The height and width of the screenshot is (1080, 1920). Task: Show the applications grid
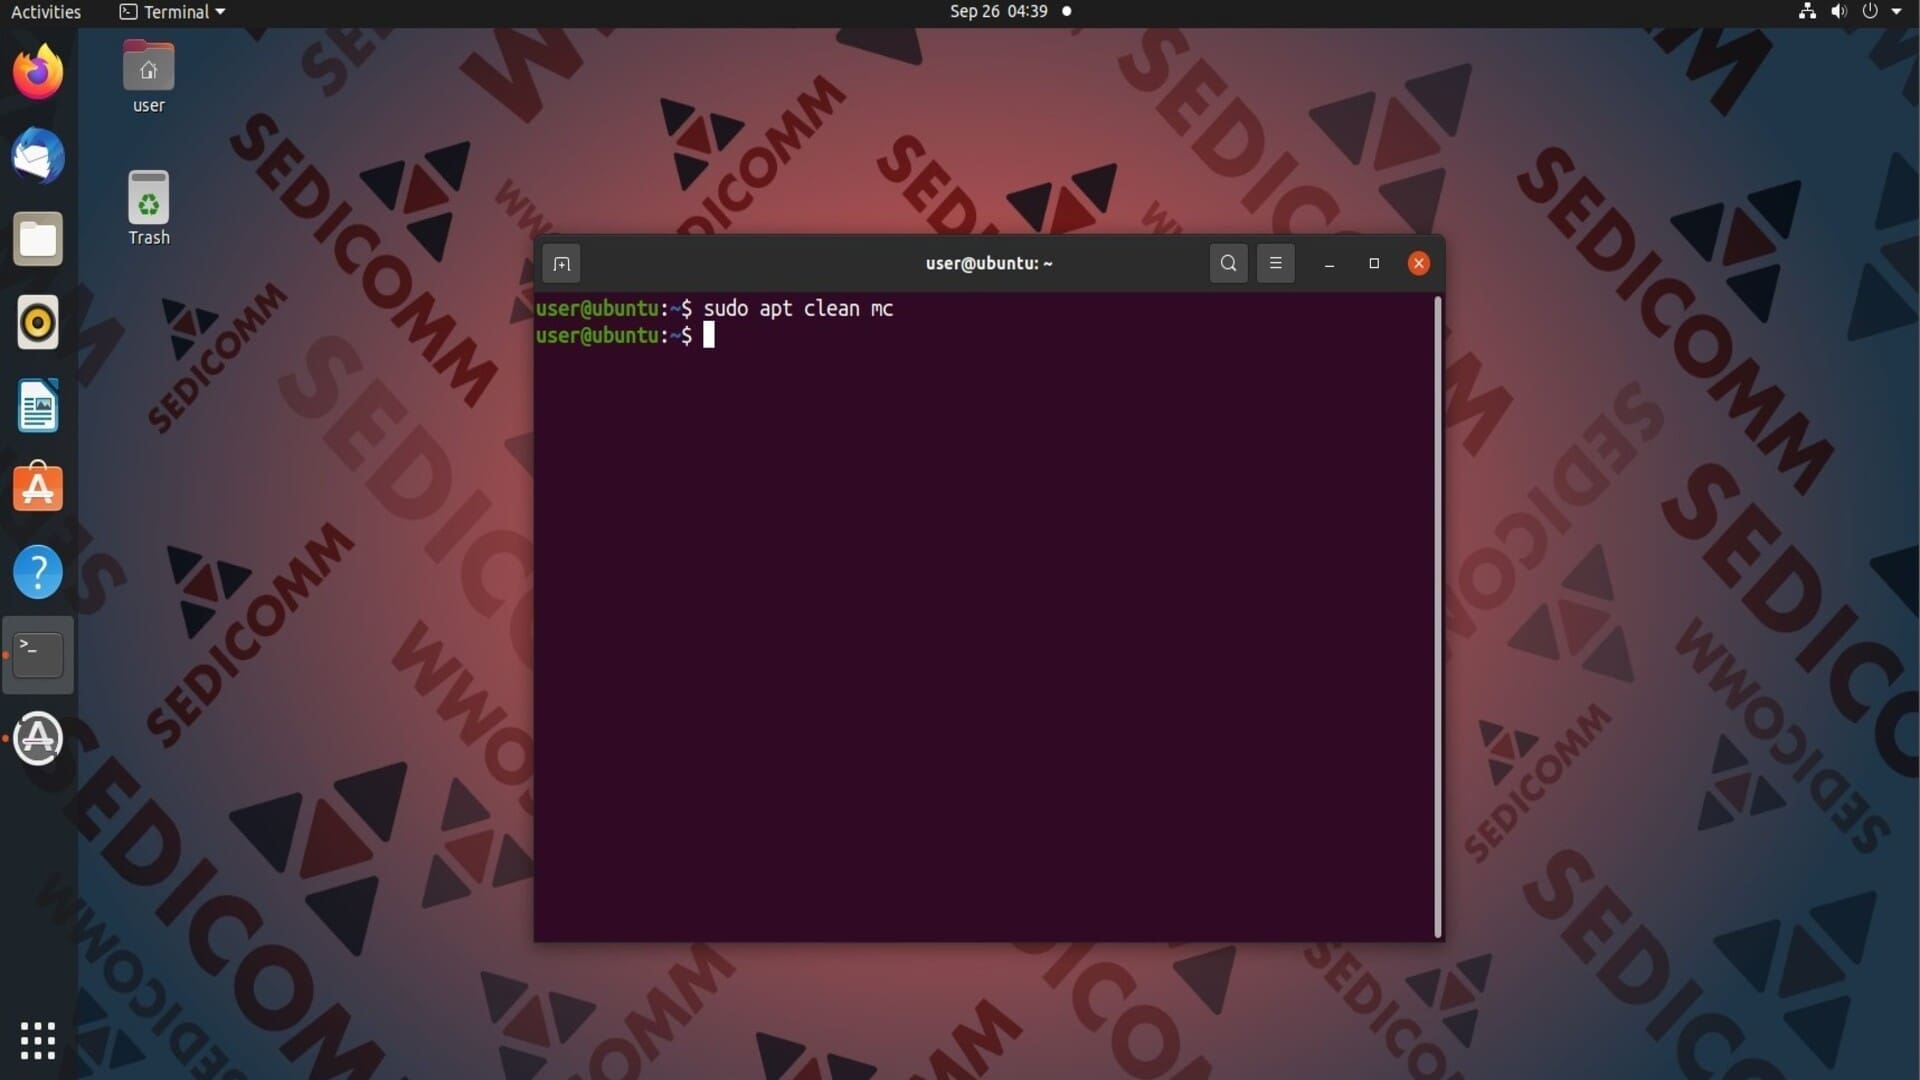[x=38, y=1041]
